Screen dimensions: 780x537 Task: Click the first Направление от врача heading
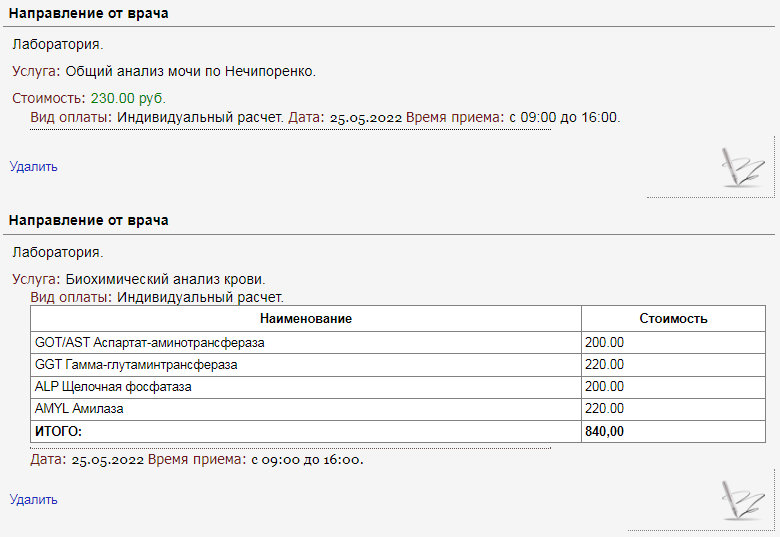coord(88,14)
